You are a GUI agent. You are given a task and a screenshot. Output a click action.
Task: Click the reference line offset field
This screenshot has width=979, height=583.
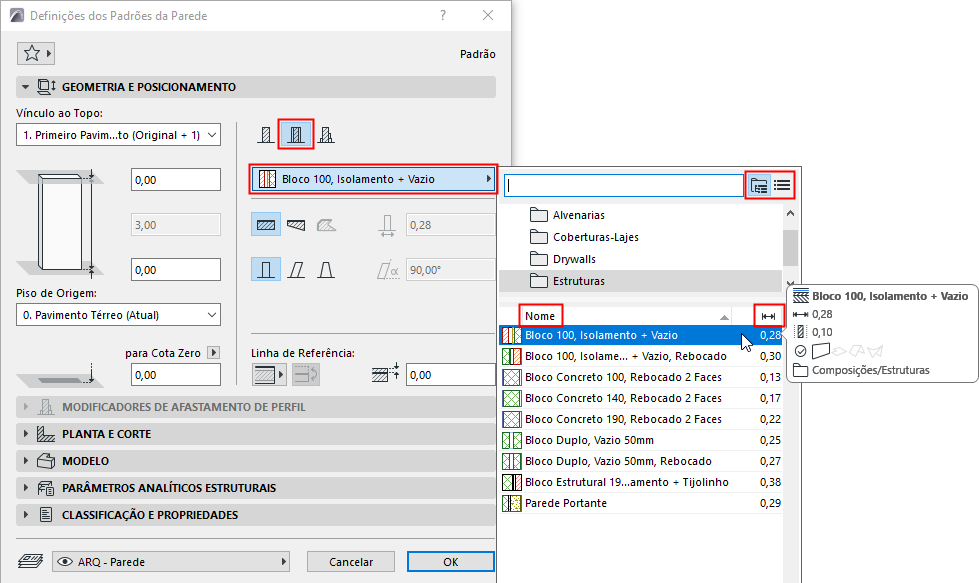451,375
